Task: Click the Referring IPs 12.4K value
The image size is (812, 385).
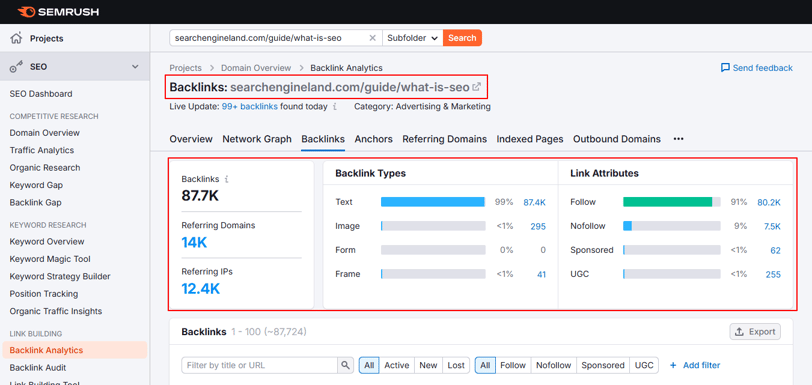Action: click(x=200, y=288)
